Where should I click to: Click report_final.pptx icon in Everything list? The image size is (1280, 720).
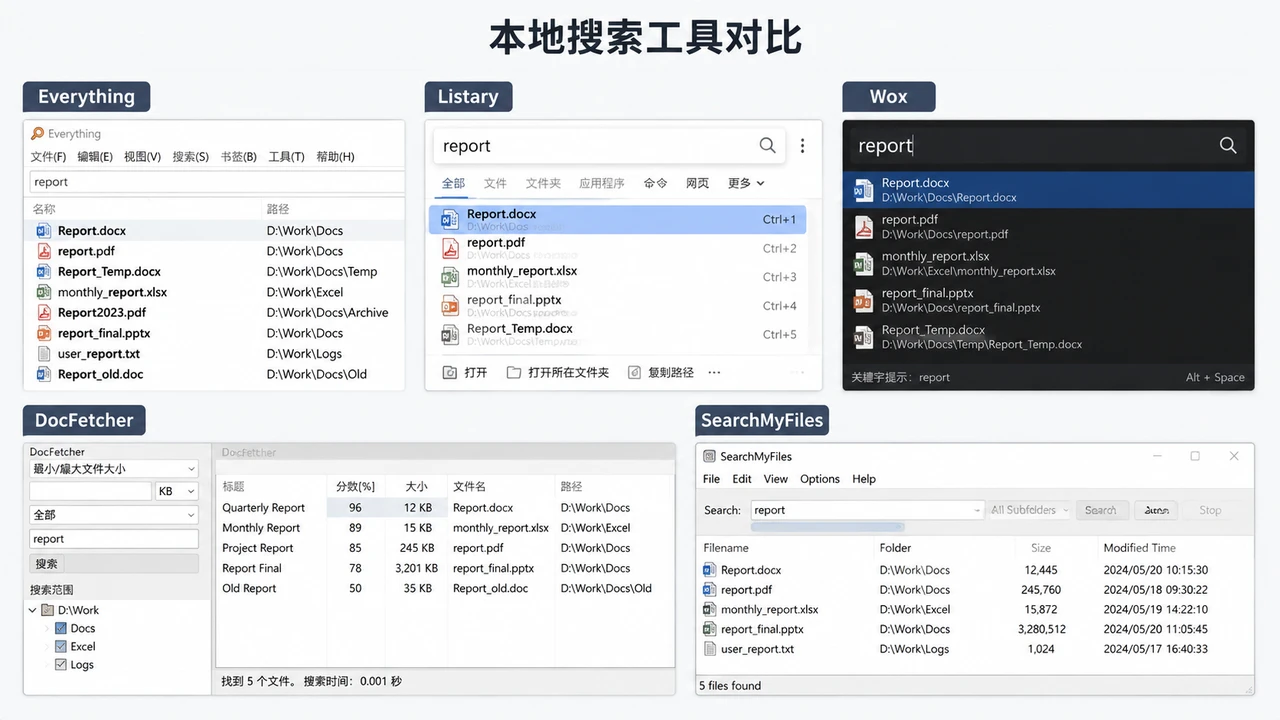coord(43,333)
